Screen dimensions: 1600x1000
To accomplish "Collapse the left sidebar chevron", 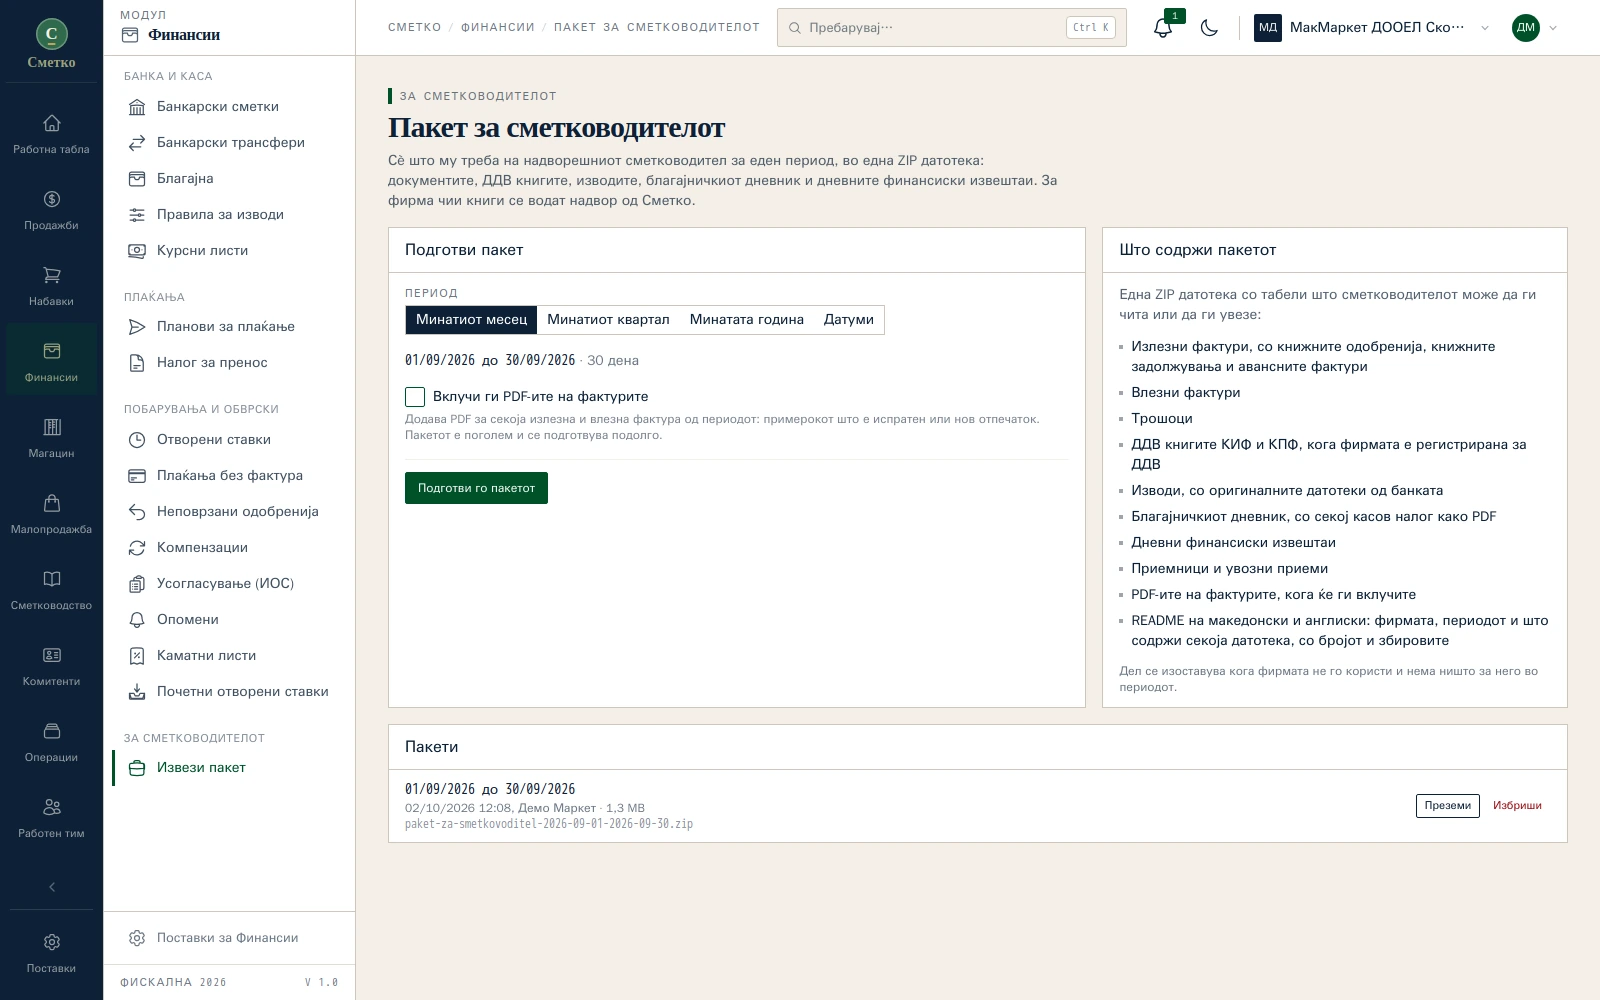I will [x=52, y=887].
